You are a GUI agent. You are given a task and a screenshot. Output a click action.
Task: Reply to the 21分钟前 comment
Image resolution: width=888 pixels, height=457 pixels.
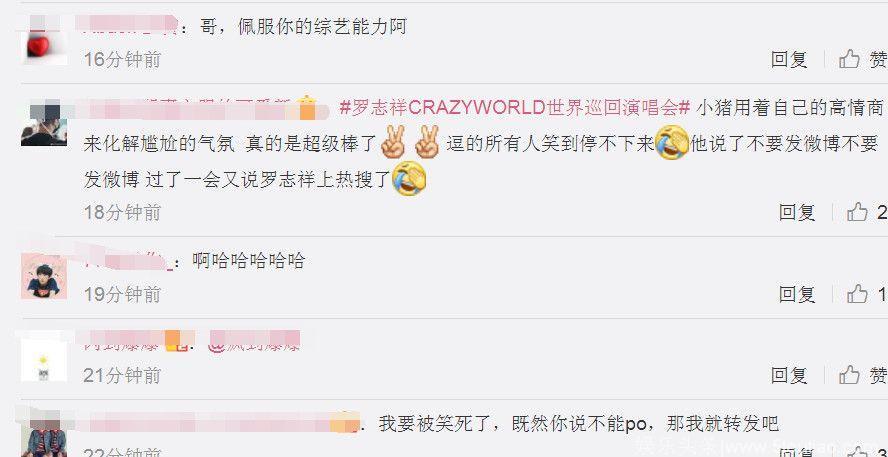tap(788, 375)
